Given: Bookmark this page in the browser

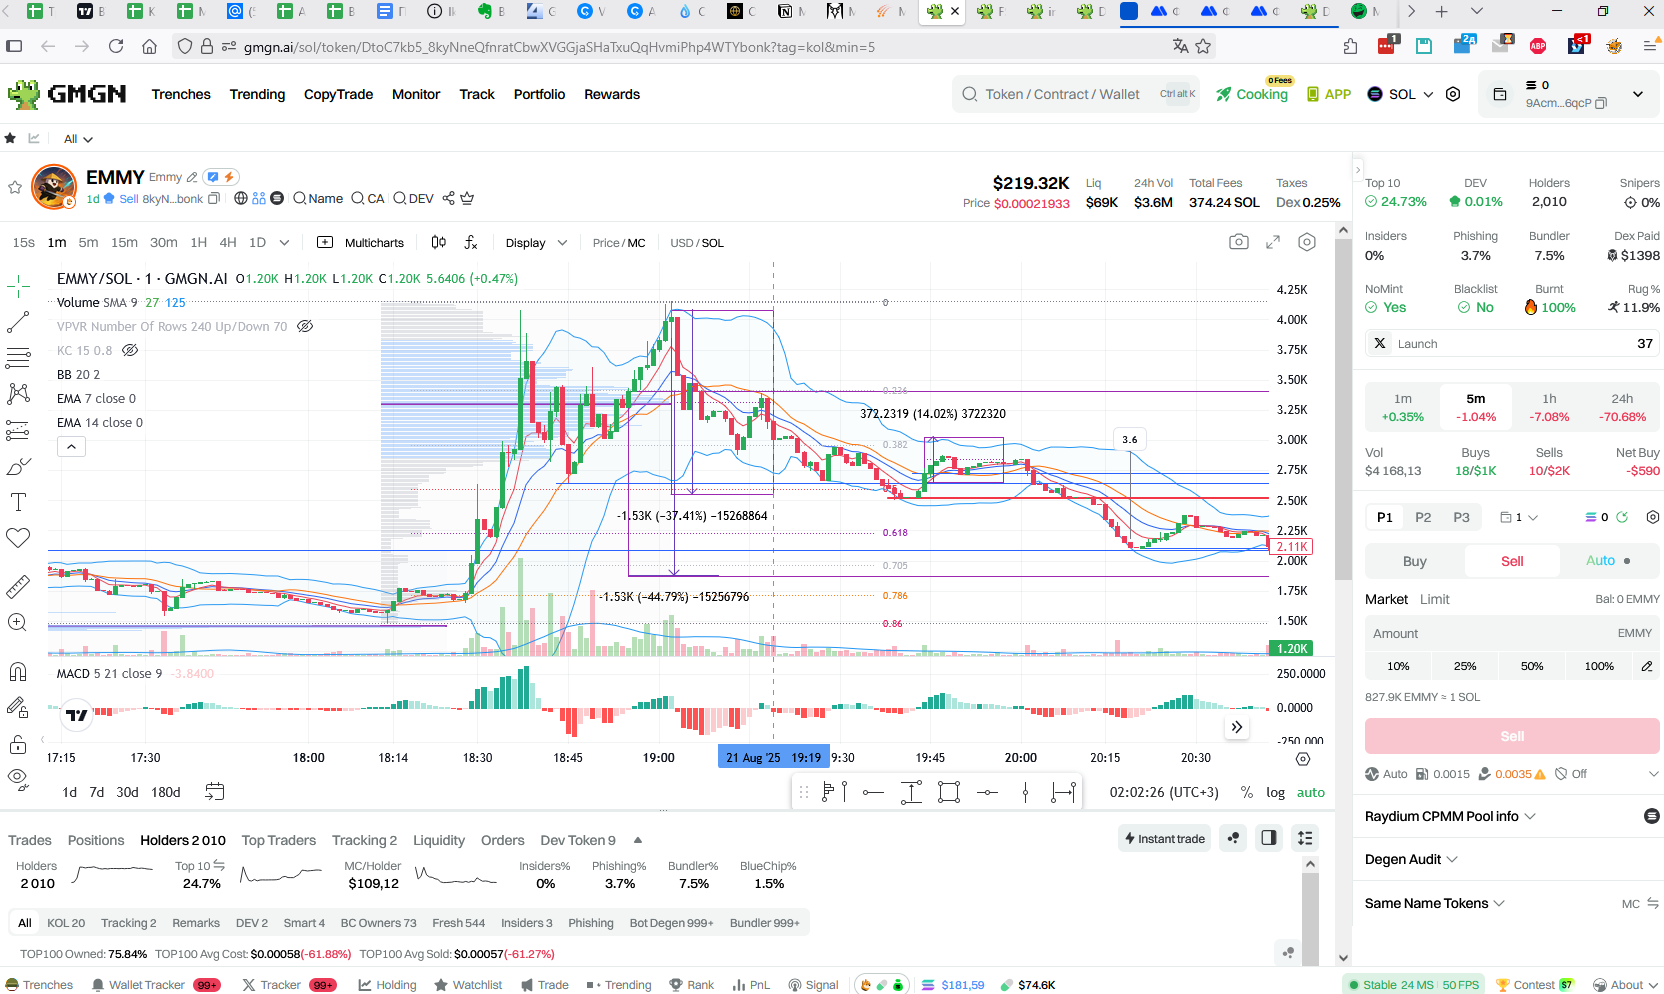Looking at the screenshot, I should pyautogui.click(x=1203, y=46).
